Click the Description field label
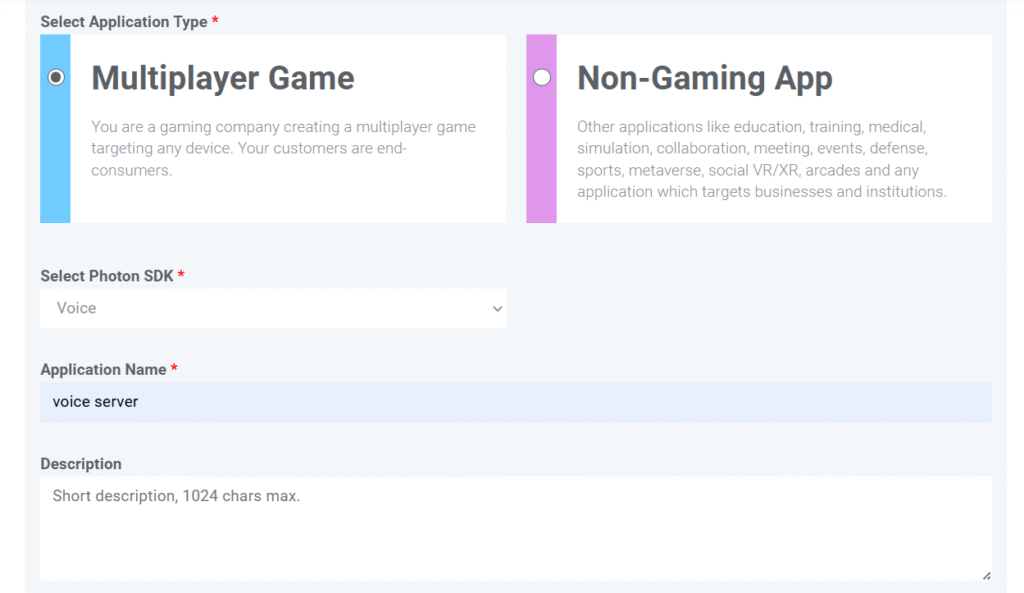 pyautogui.click(x=81, y=464)
